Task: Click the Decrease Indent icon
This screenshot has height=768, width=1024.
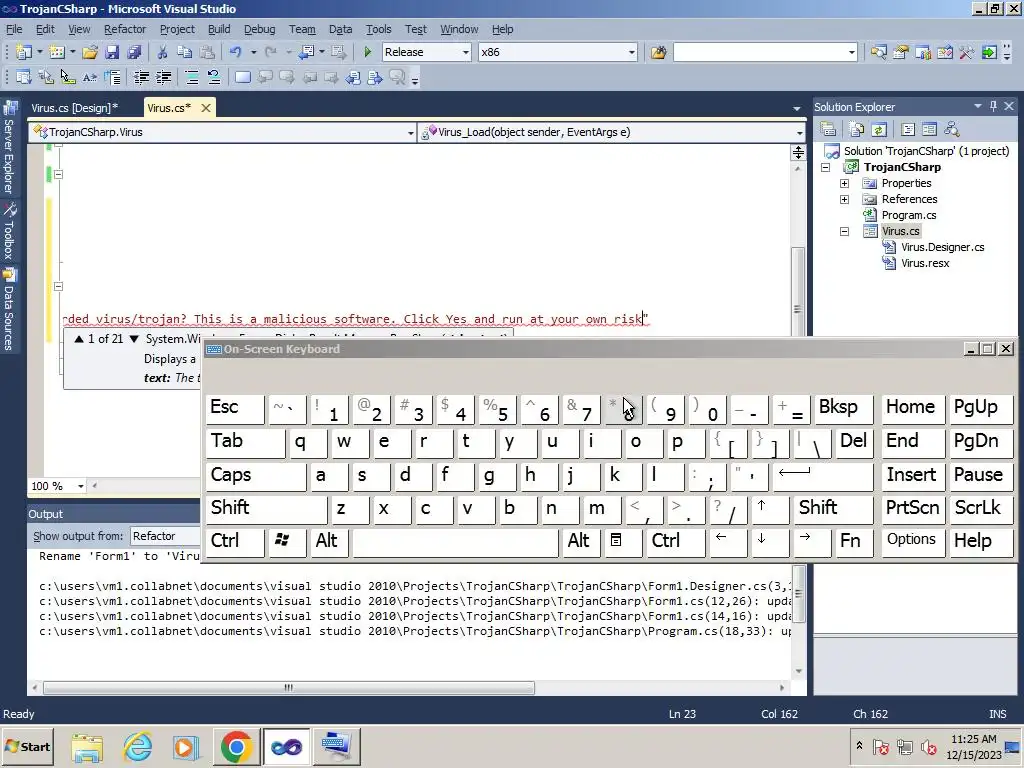Action: tap(141, 78)
